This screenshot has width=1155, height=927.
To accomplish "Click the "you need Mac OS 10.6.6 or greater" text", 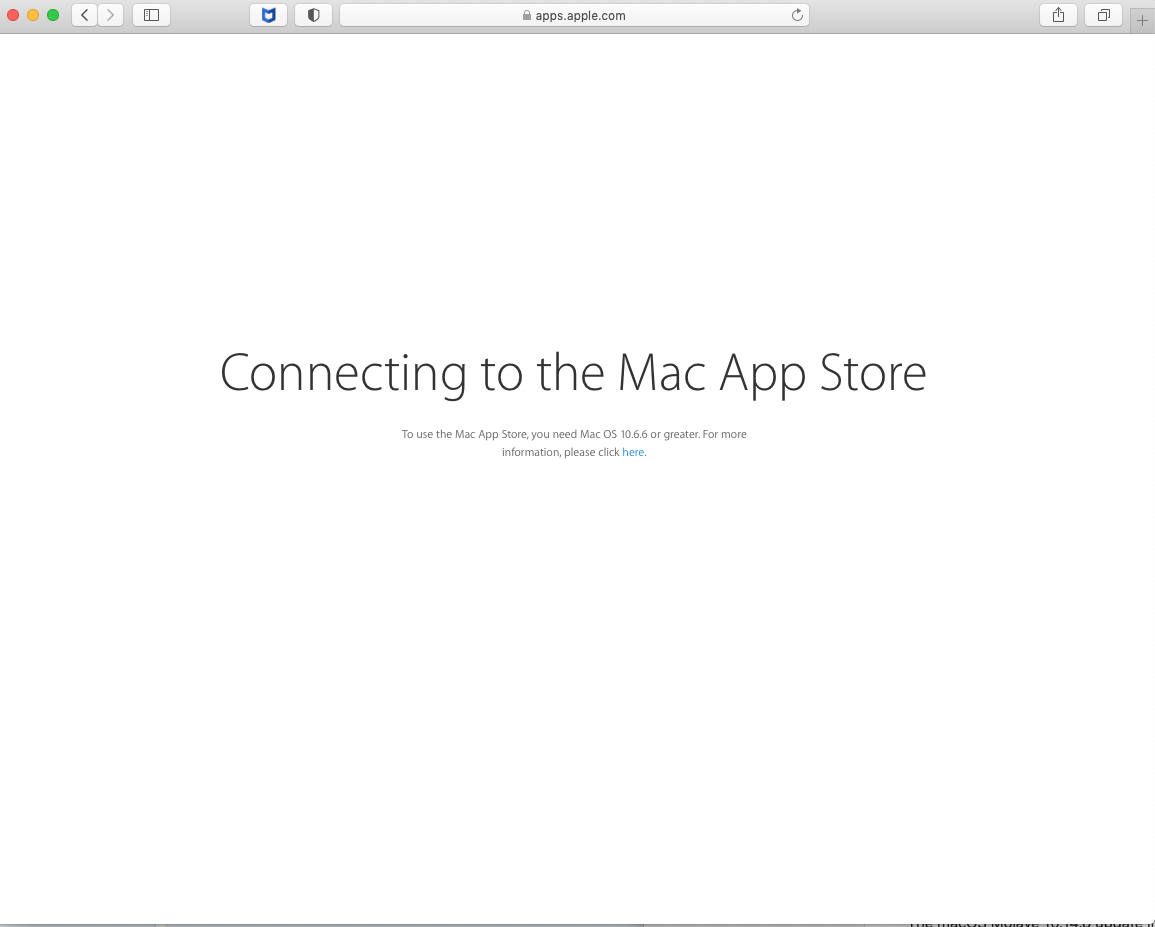I will pyautogui.click(x=615, y=435).
